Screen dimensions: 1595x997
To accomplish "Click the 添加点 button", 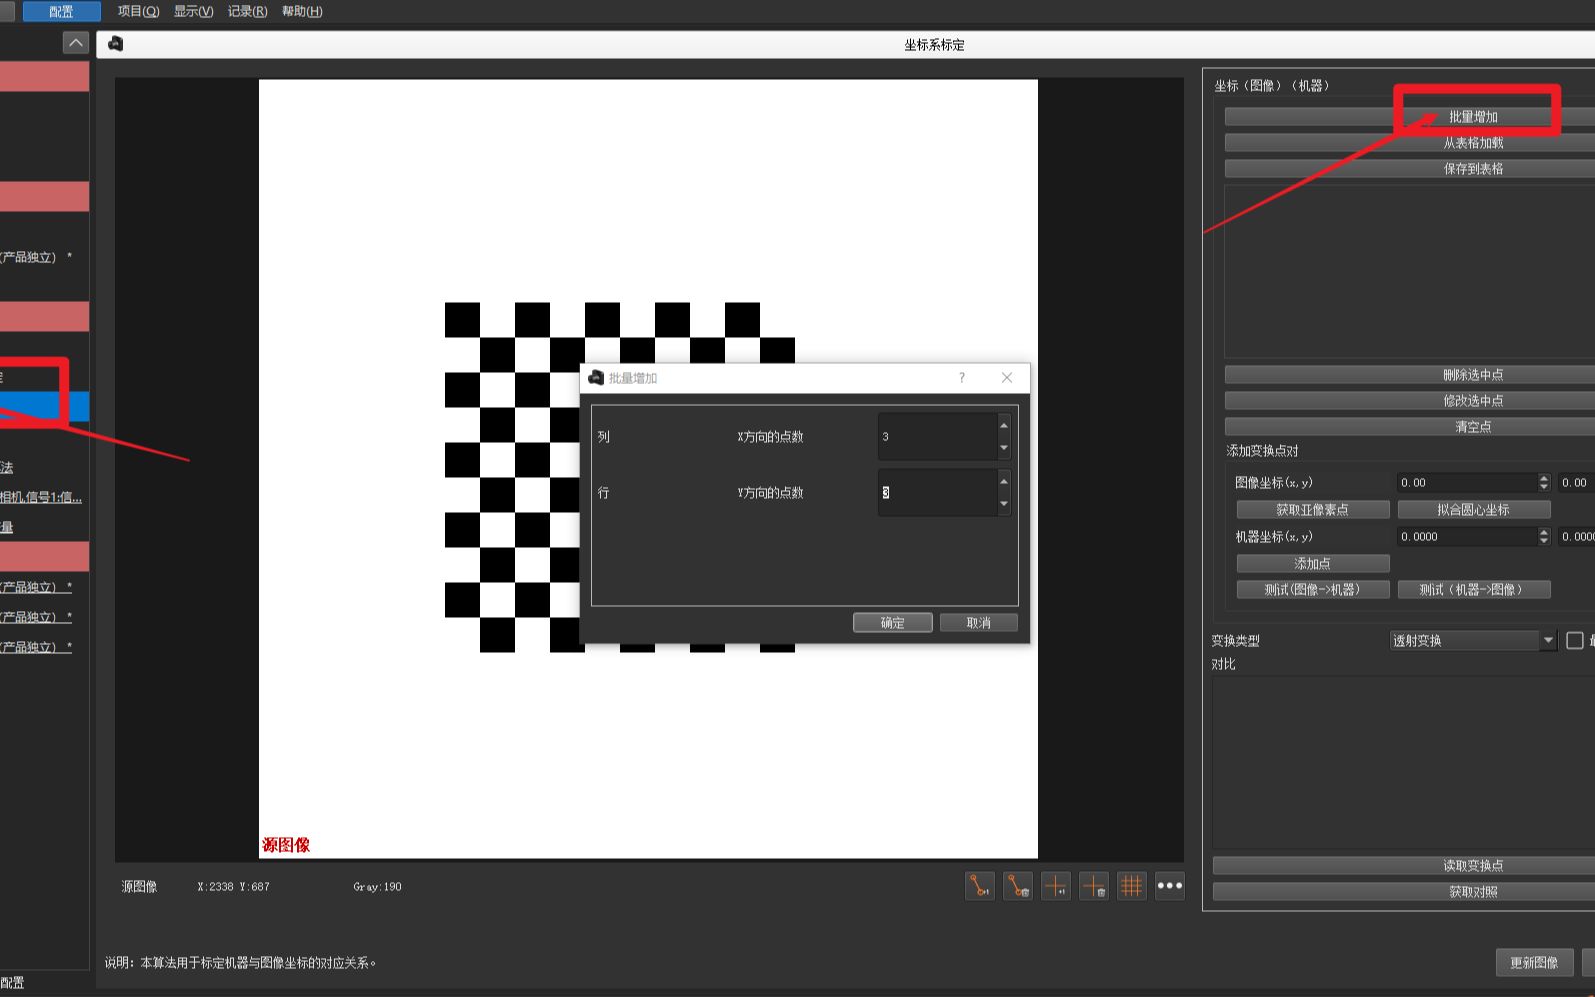I will pos(1313,564).
